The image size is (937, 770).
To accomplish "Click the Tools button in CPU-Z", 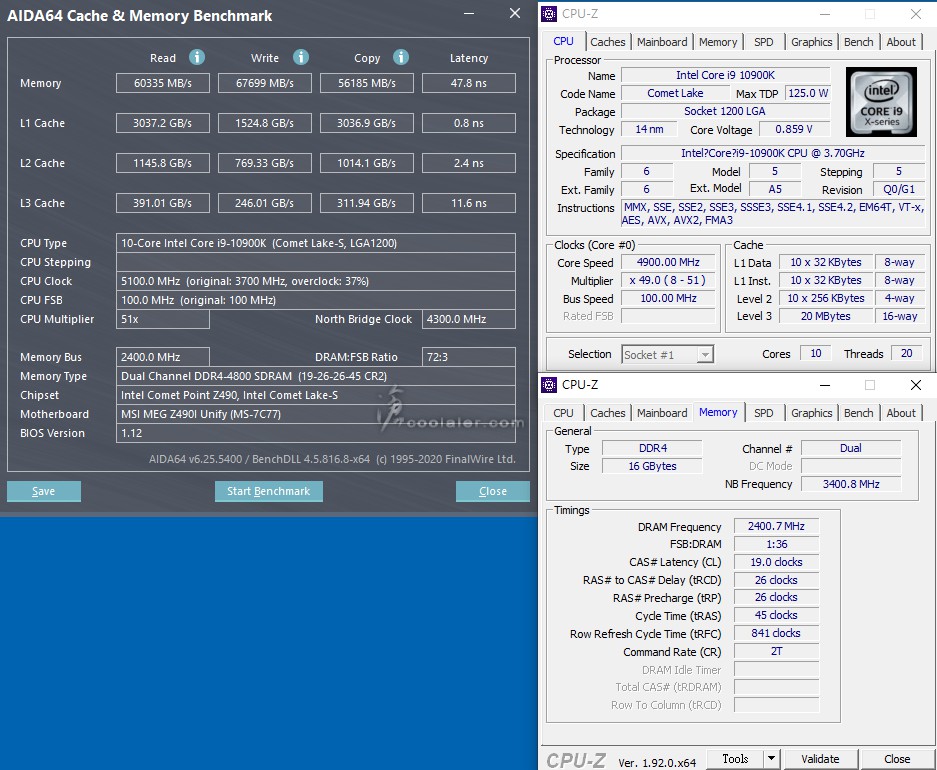I will click(735, 759).
